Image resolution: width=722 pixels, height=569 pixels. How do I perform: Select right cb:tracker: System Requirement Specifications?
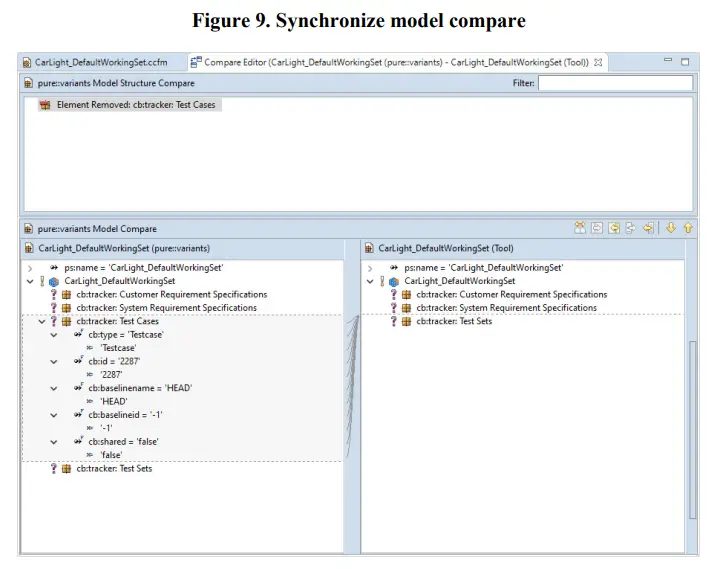coord(507,308)
